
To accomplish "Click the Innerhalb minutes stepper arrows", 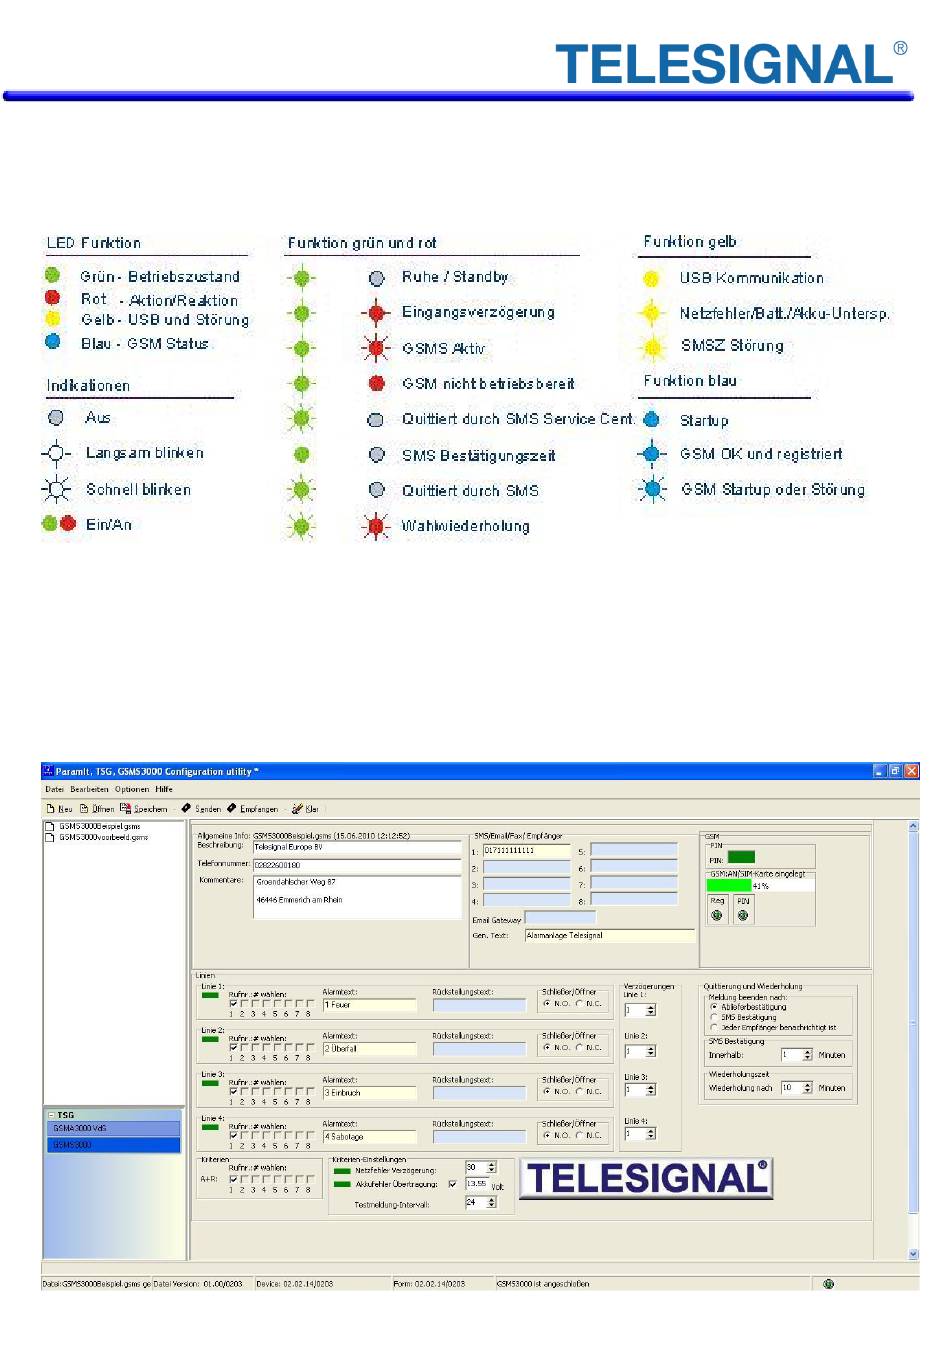I will (x=808, y=1055).
